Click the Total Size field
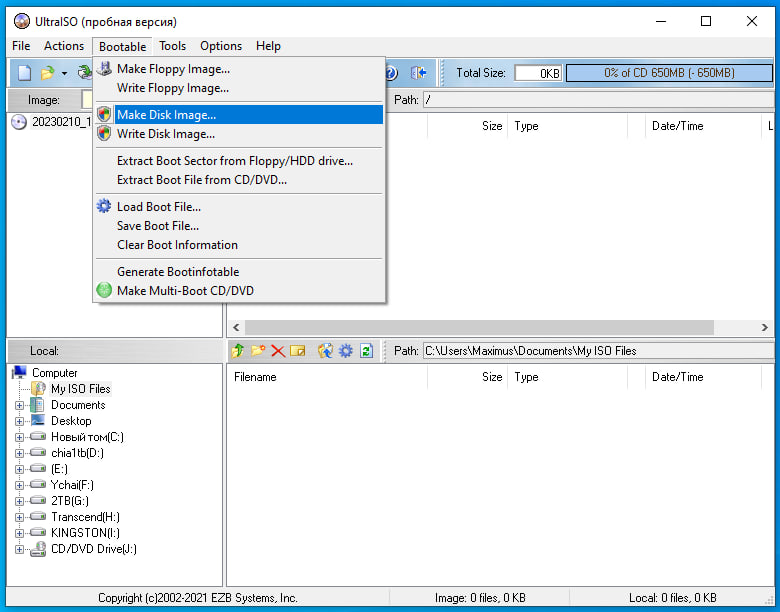The width and height of the screenshot is (780, 612). (x=538, y=73)
